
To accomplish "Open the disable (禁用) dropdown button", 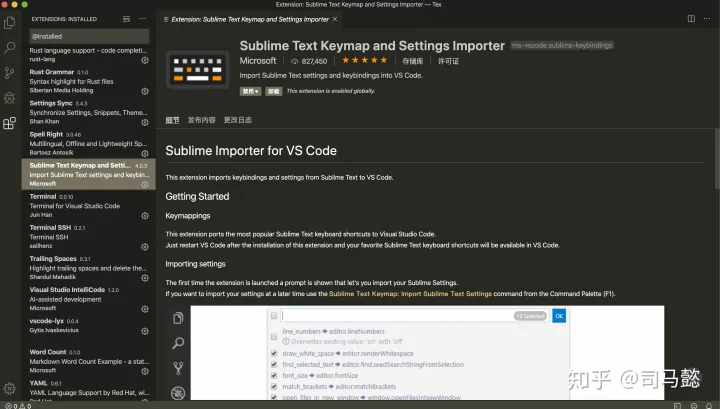I will click(250, 91).
